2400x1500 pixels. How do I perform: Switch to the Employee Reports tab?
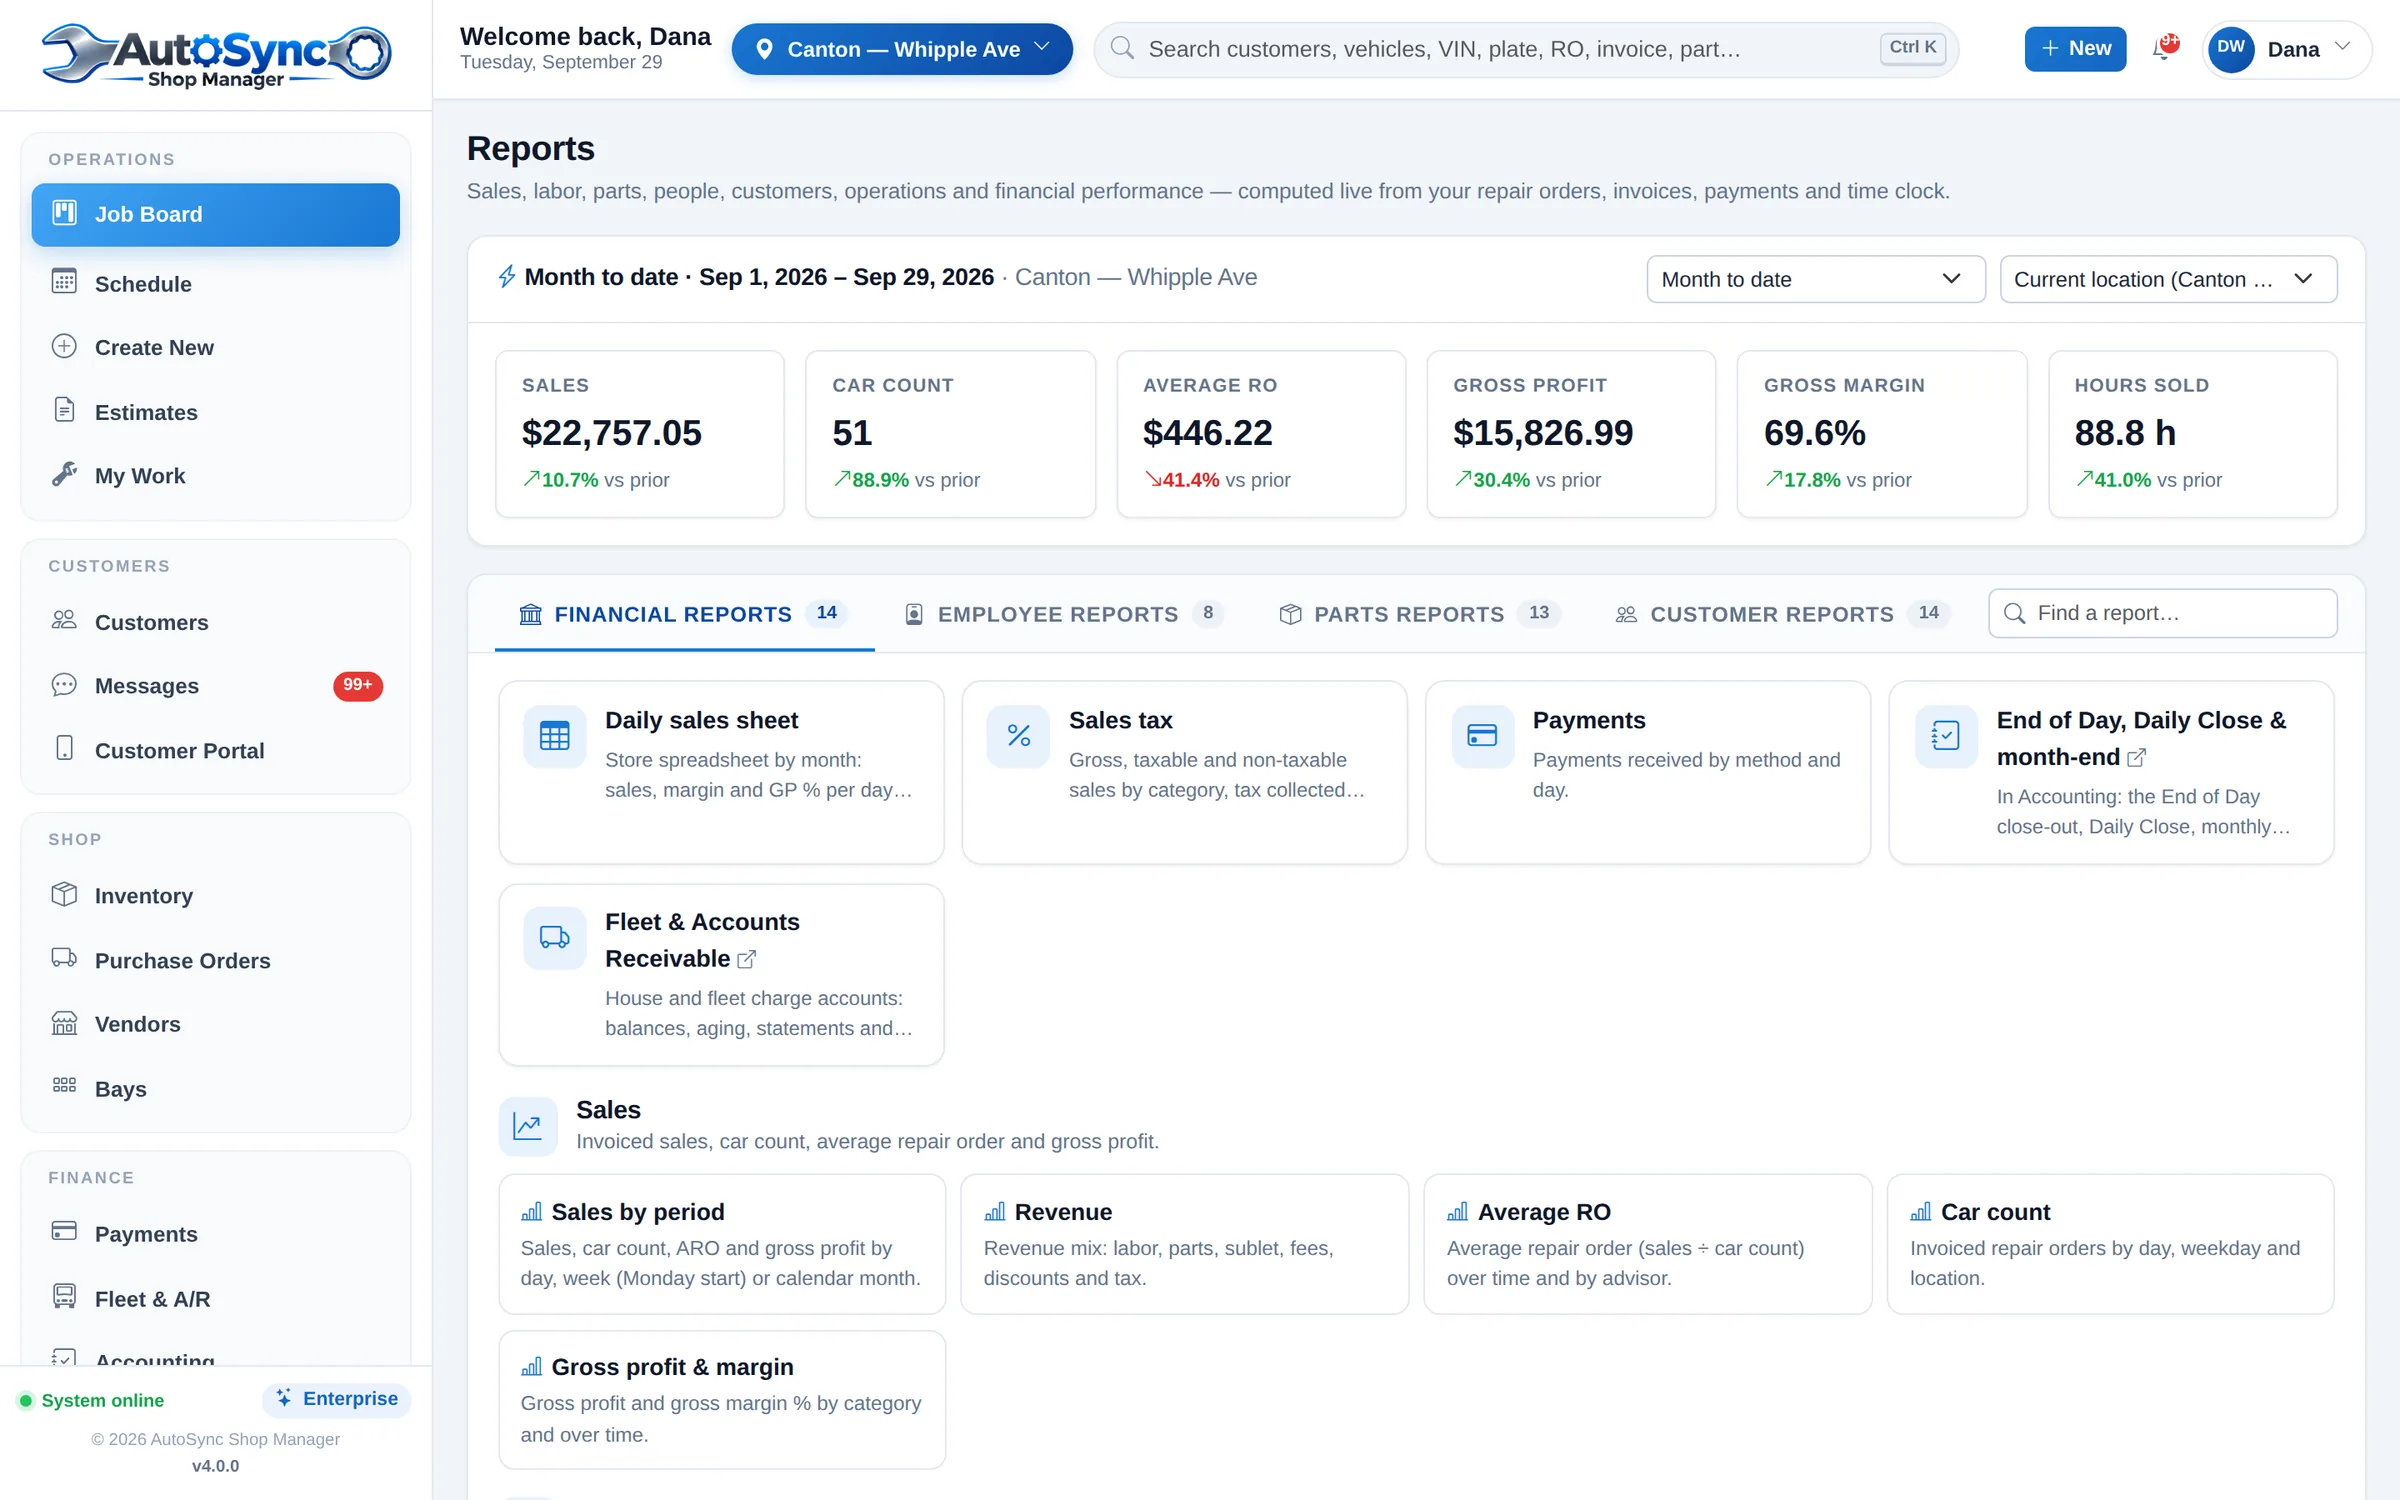click(x=1063, y=614)
